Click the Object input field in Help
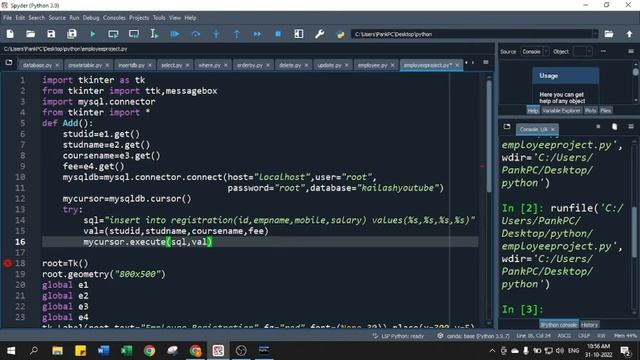 579,51
